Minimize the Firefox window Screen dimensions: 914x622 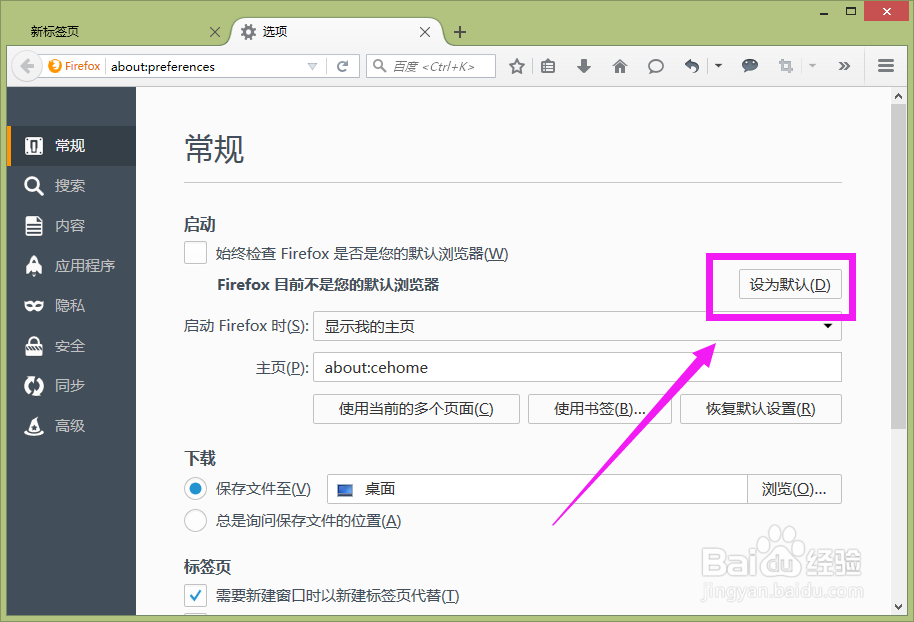(824, 12)
